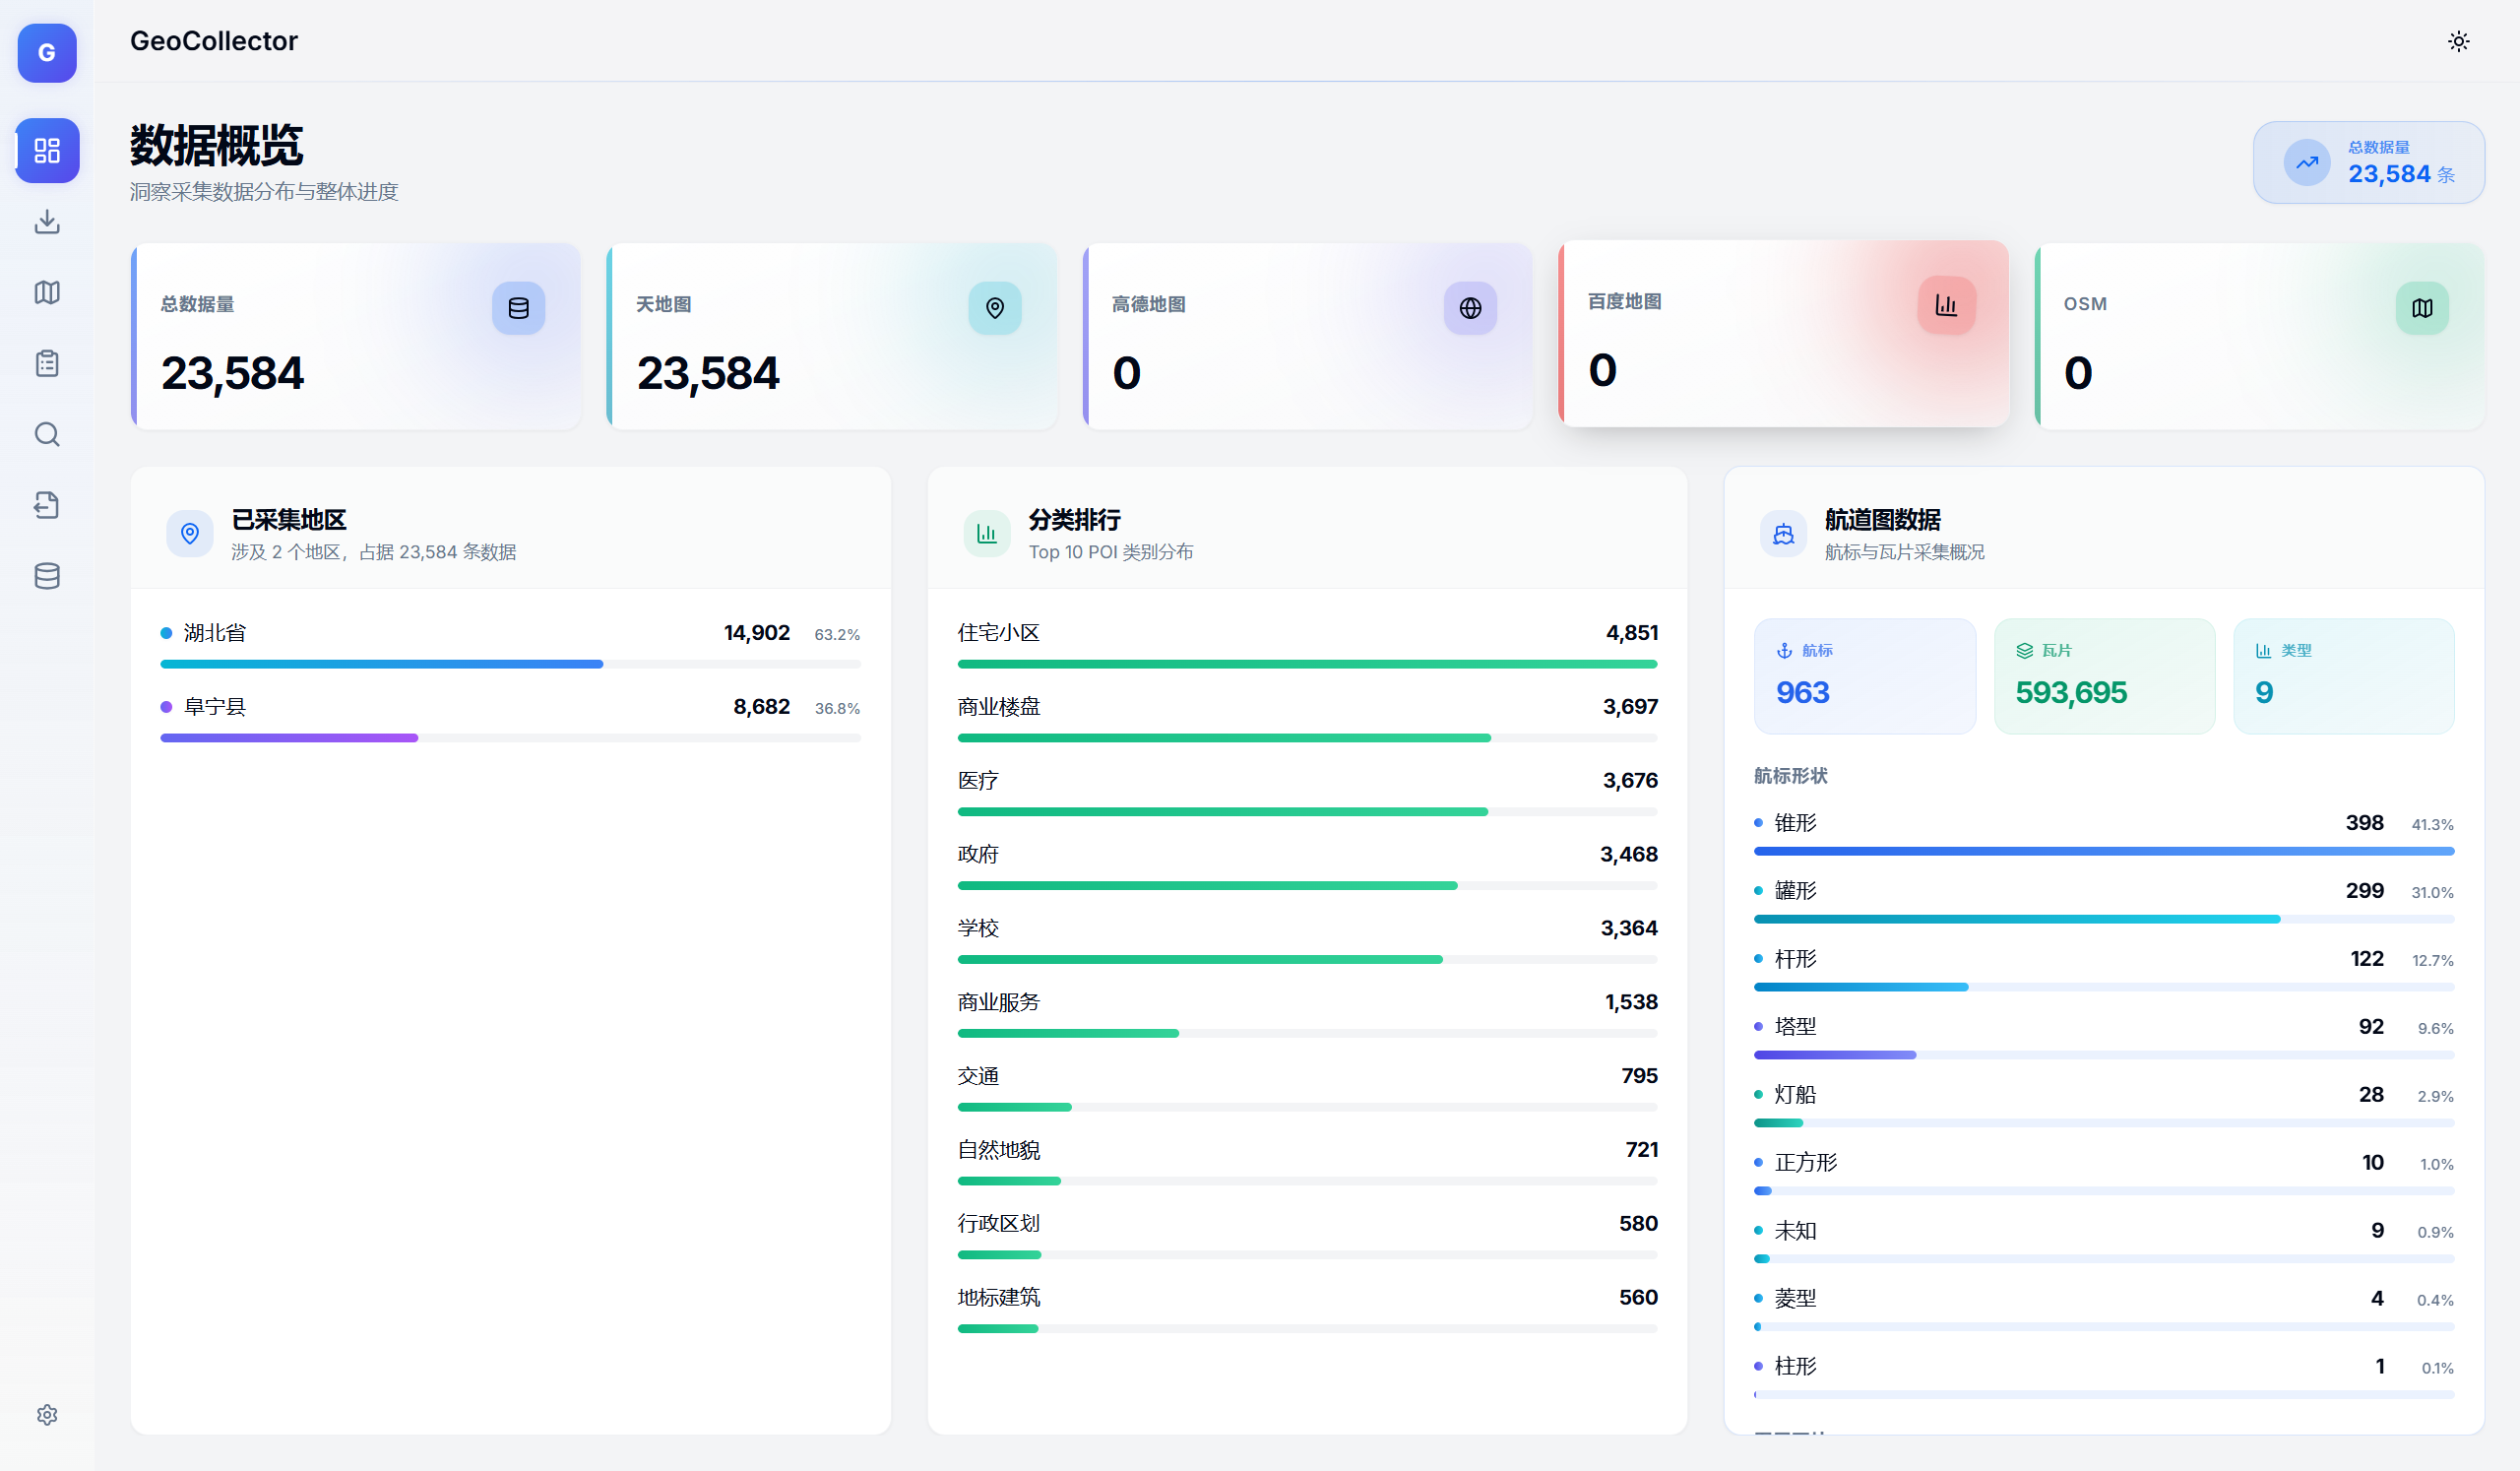
Task: Click the GeoCollector logo icon
Action: point(47,52)
